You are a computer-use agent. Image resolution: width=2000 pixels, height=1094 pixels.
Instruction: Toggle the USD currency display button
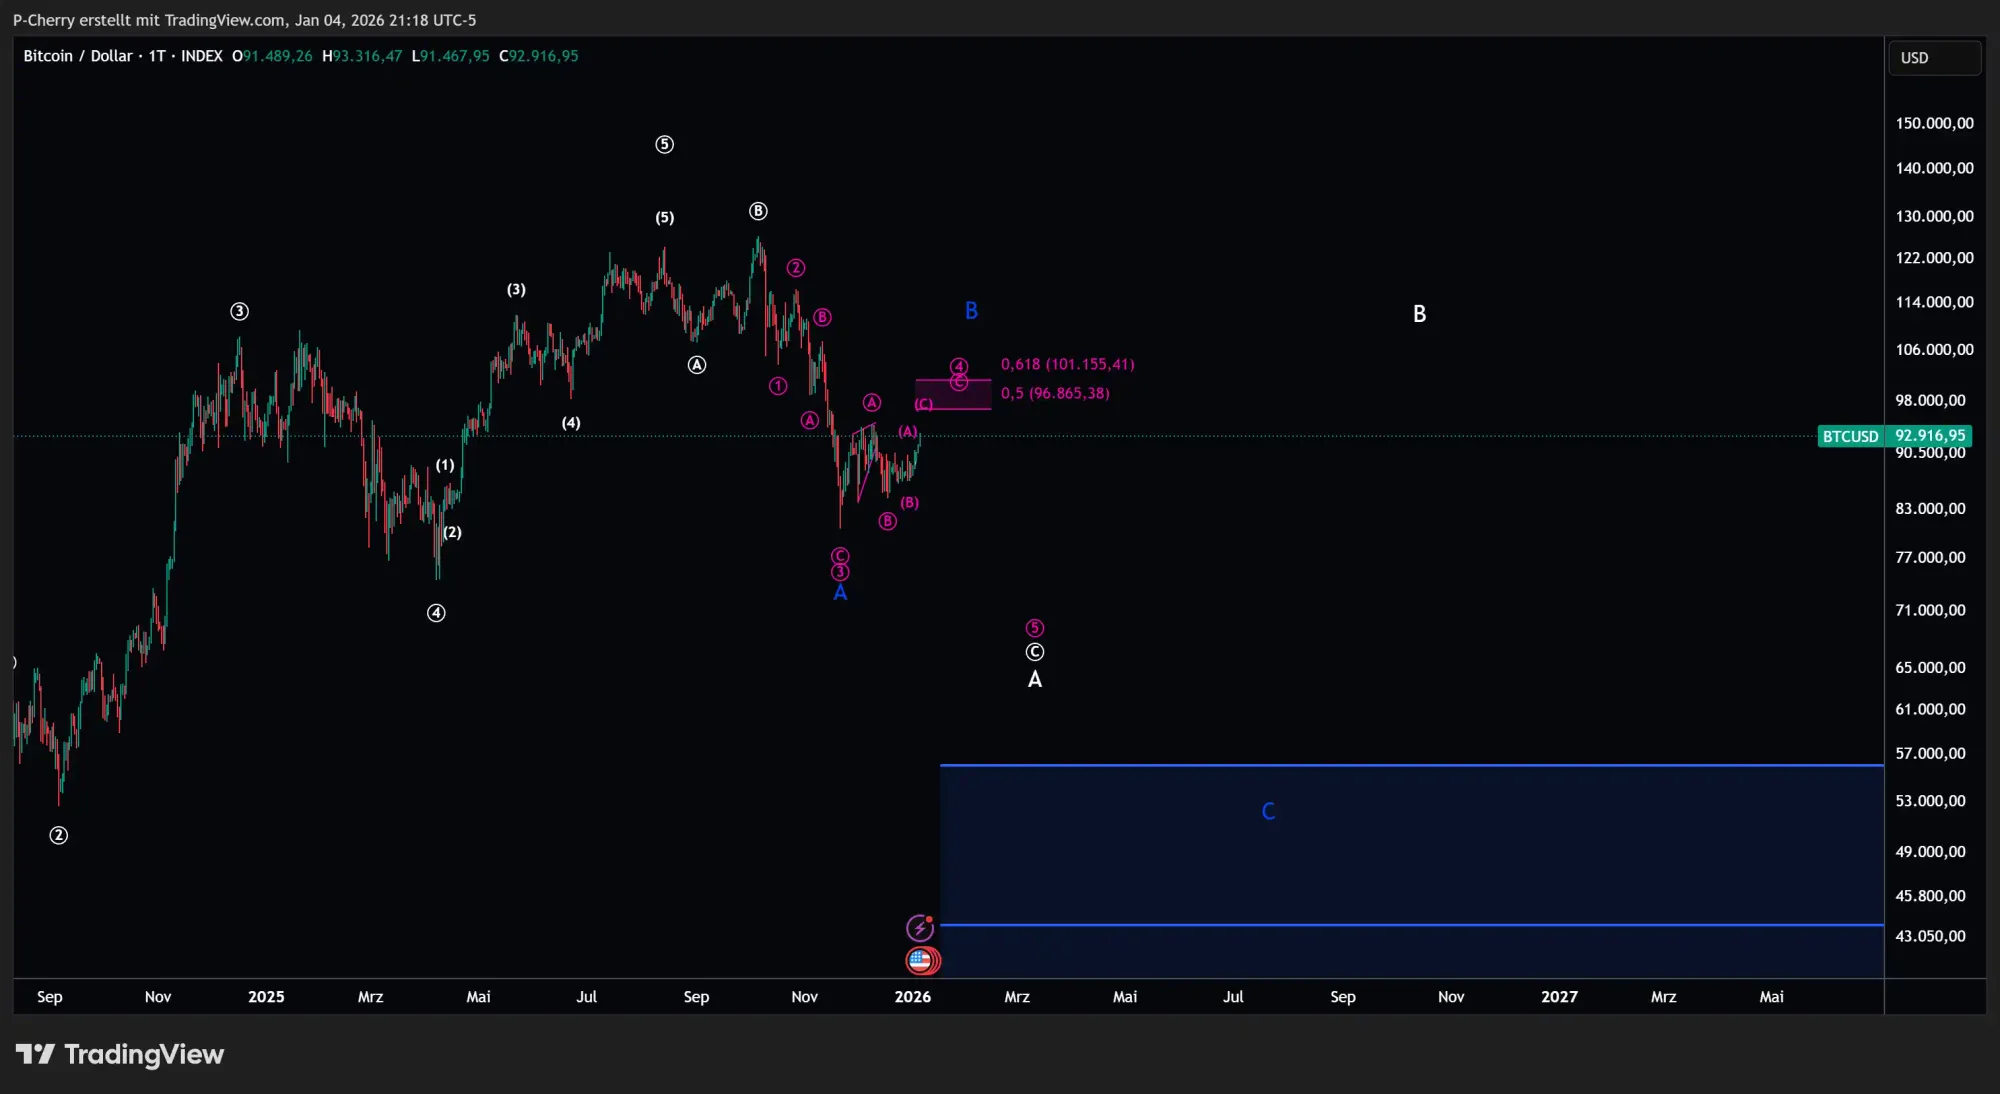[x=1934, y=57]
